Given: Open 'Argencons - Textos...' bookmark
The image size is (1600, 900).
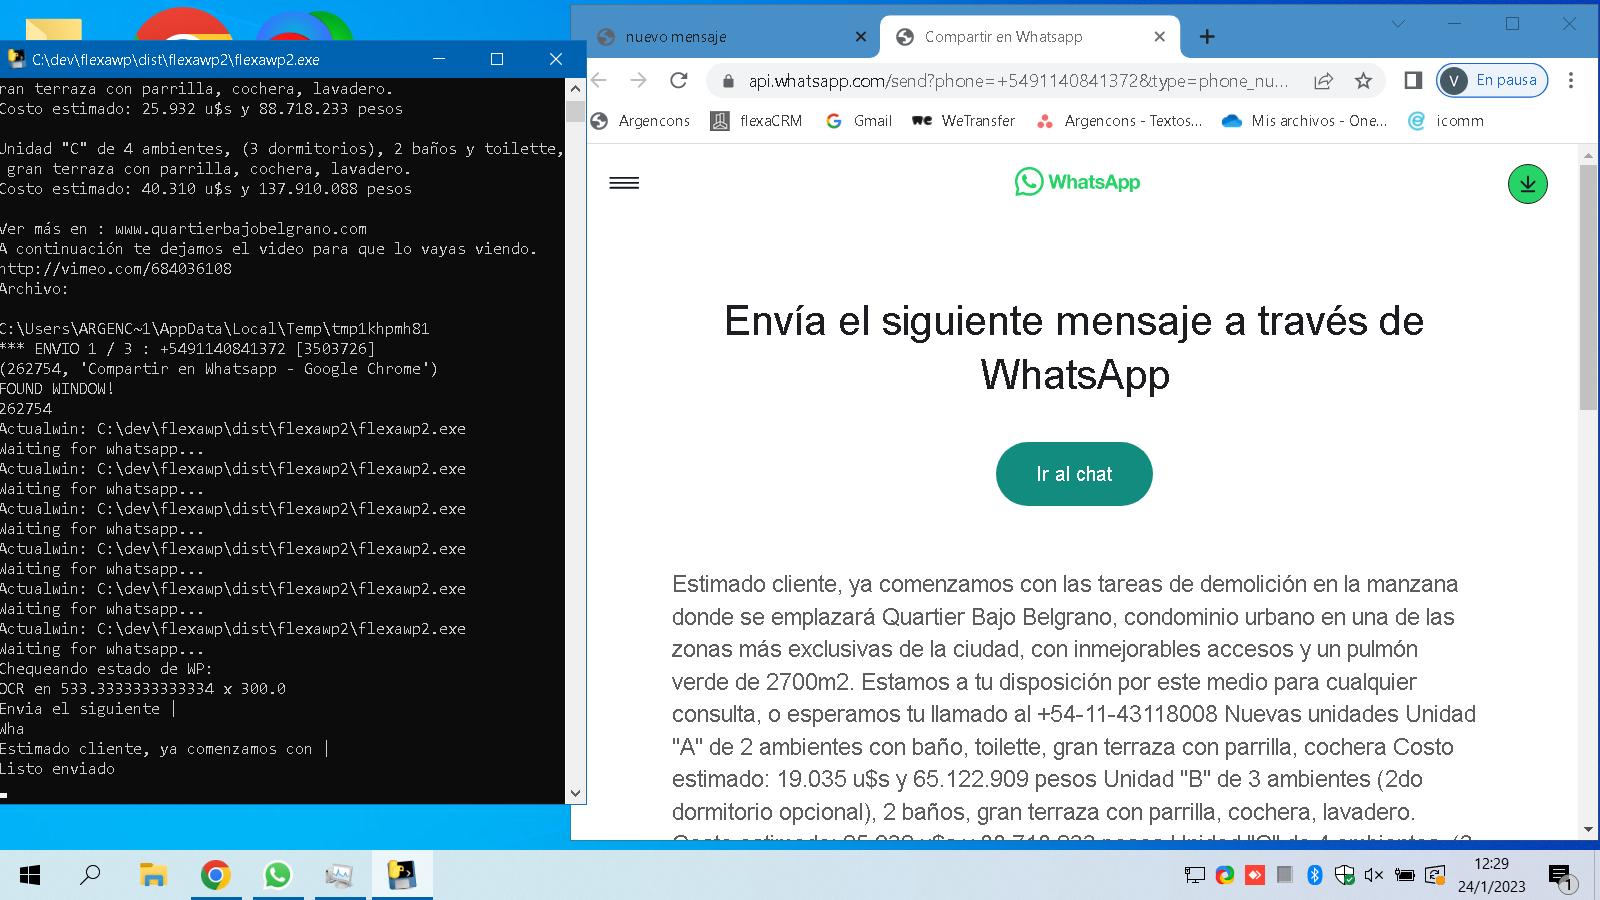Looking at the screenshot, I should point(1119,121).
